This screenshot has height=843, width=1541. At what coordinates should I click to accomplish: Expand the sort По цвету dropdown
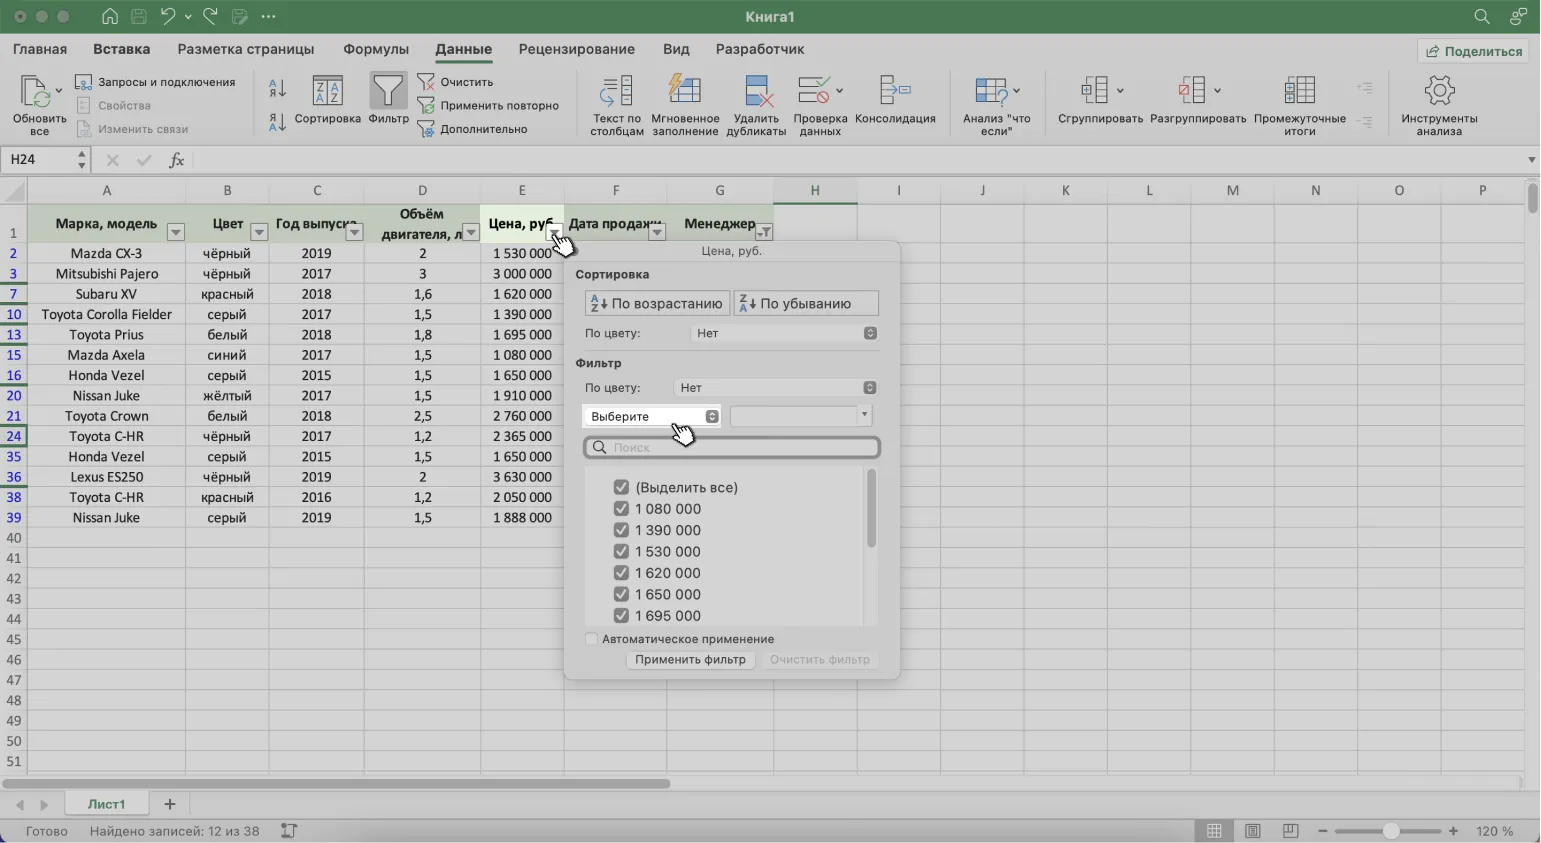point(784,333)
